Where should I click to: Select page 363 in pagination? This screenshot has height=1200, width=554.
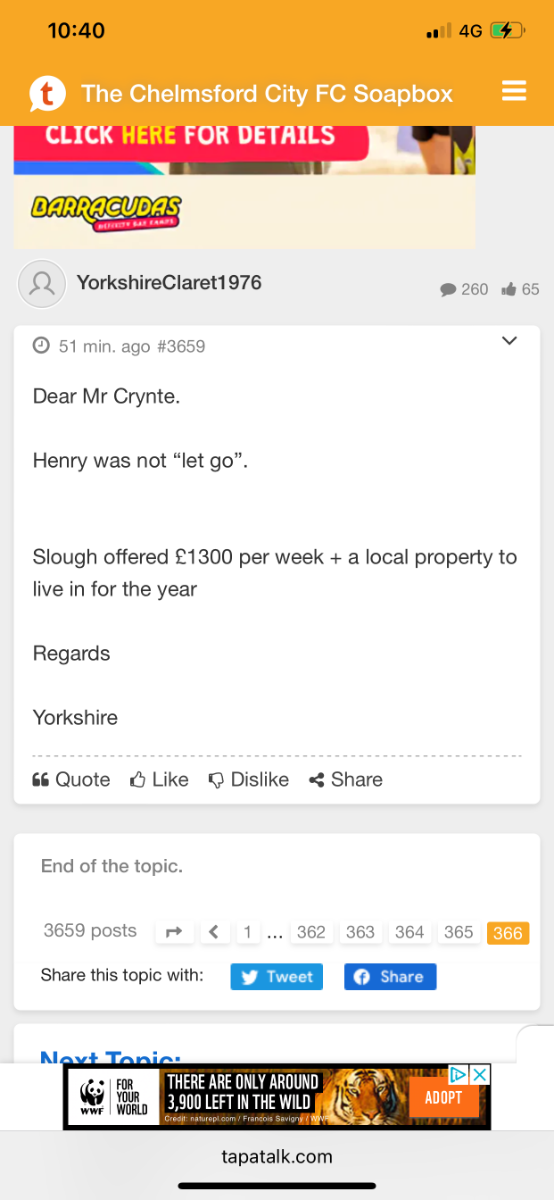coord(360,932)
